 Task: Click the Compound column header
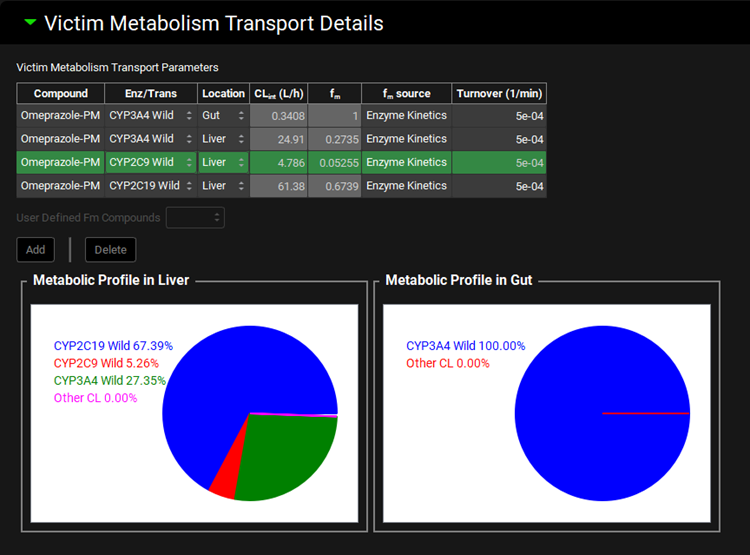[61, 93]
